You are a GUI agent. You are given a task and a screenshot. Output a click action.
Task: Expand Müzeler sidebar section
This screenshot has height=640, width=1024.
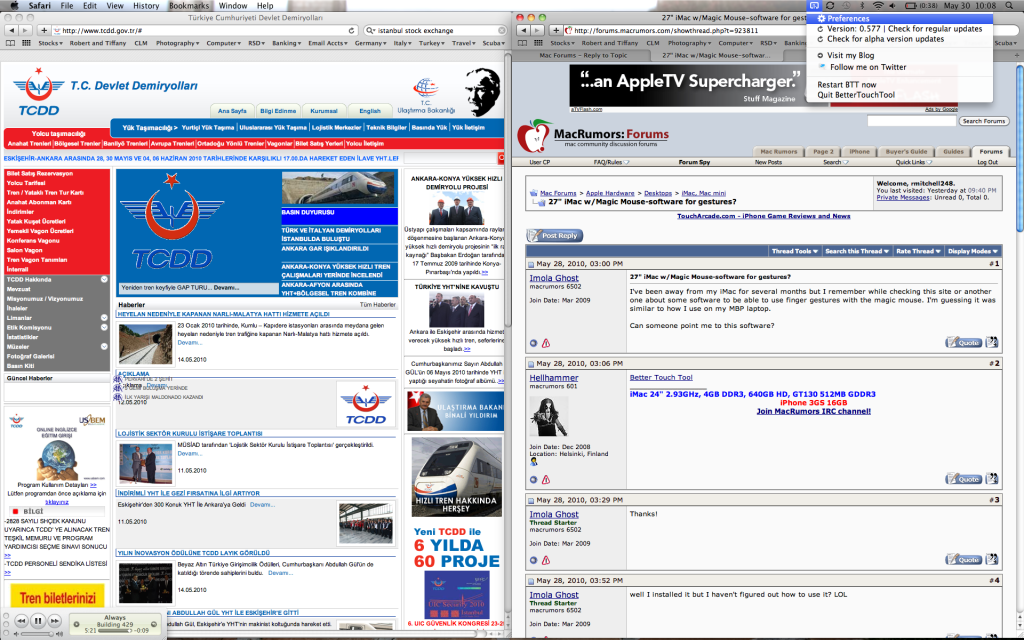[104, 347]
